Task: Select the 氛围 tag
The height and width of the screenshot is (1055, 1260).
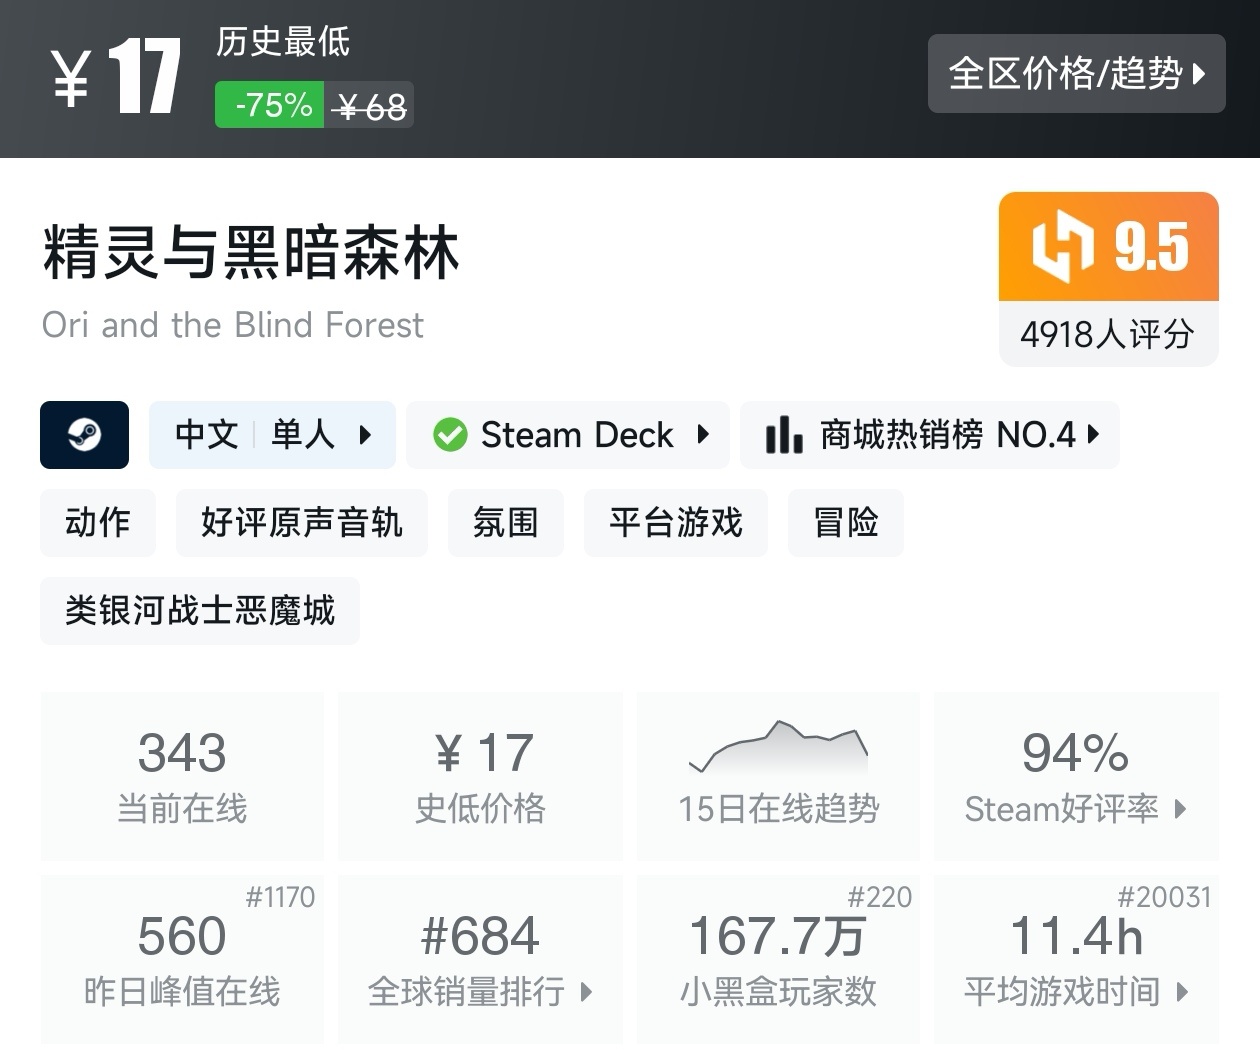Action: point(506,522)
